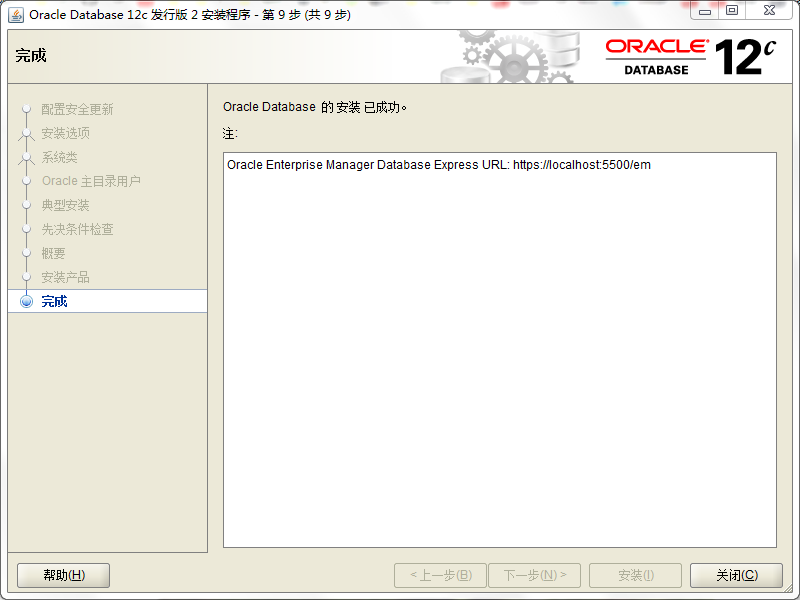This screenshot has height=600, width=800.
Task: Select the 配置安全更新 step
Action: pyautogui.click(x=77, y=109)
